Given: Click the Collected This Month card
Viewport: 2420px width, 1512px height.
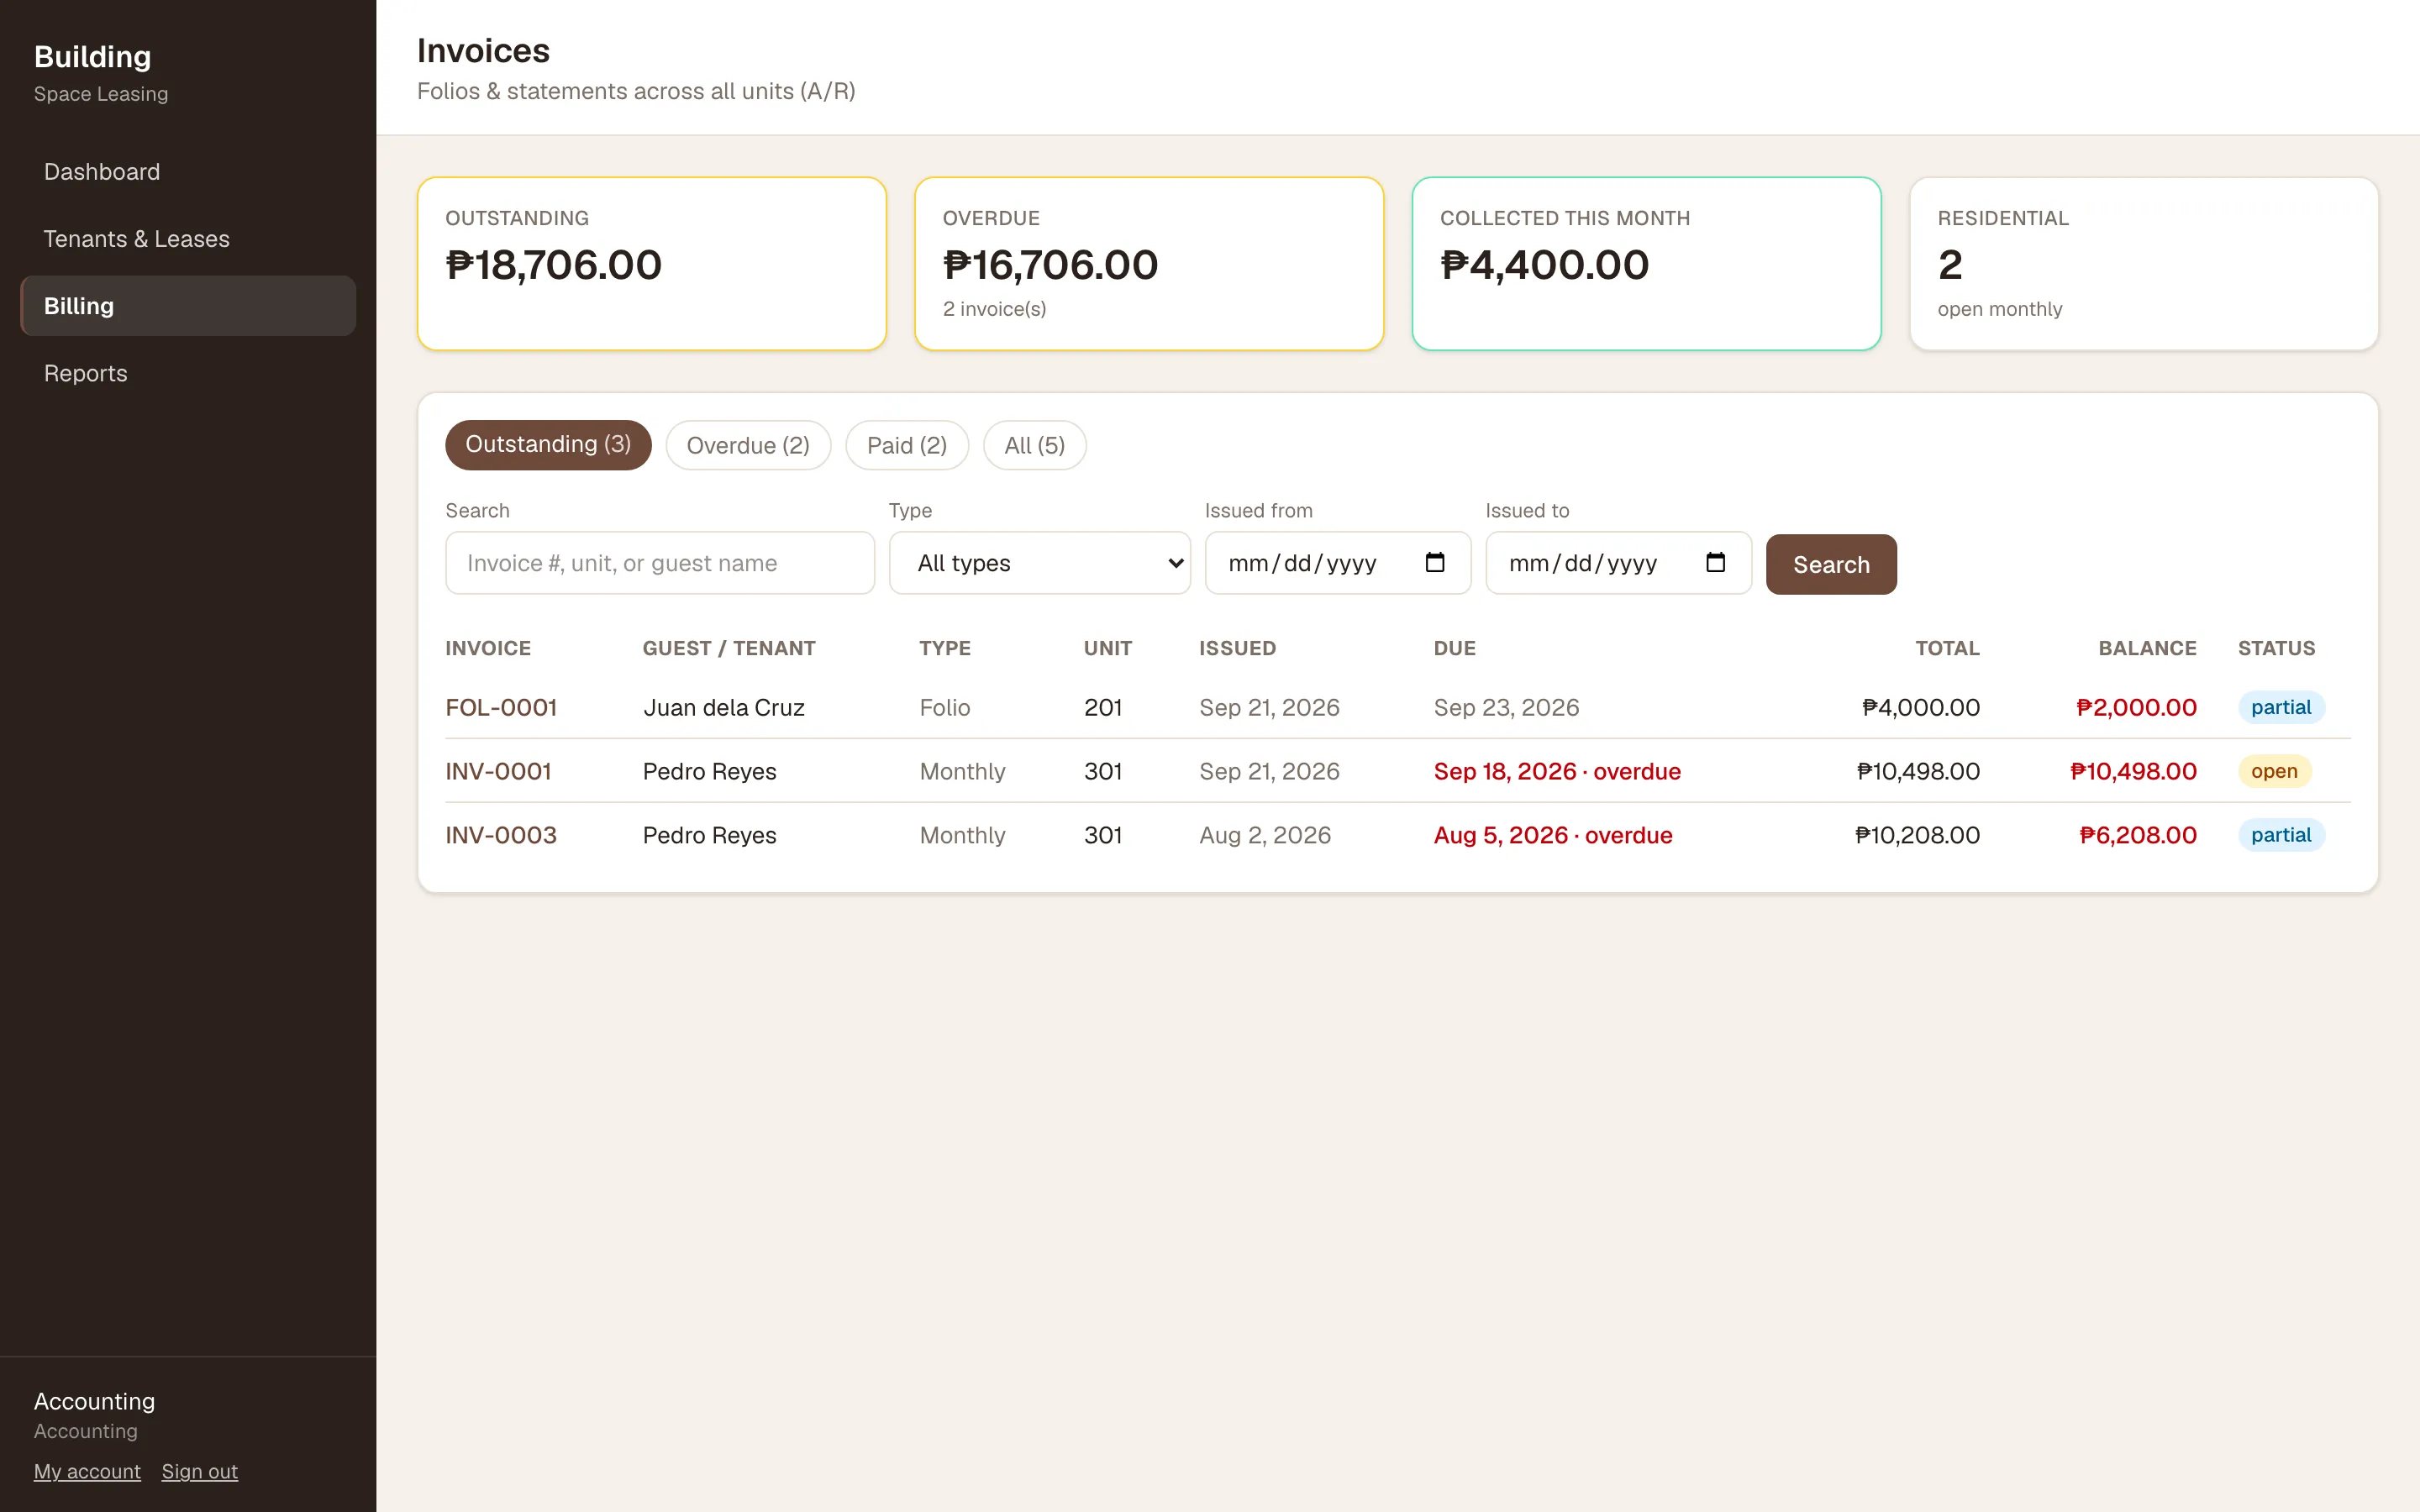Looking at the screenshot, I should click(x=1646, y=264).
